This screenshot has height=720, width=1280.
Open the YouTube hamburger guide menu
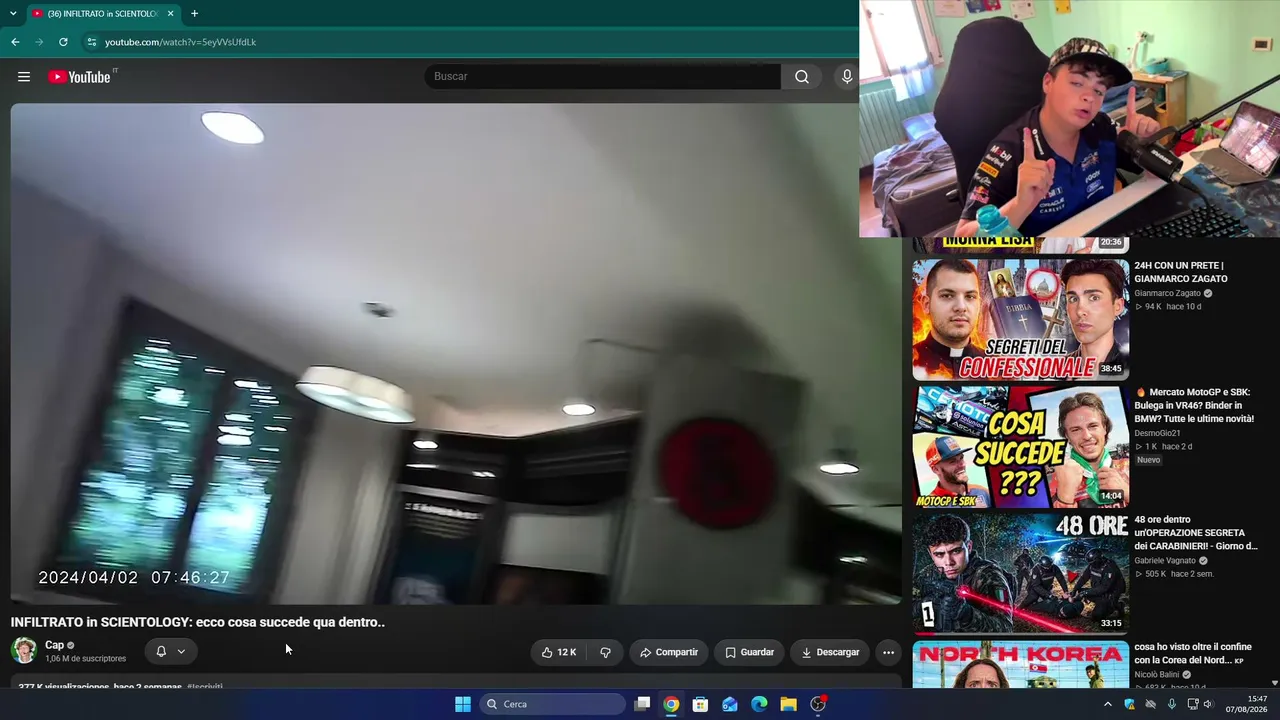point(24,77)
